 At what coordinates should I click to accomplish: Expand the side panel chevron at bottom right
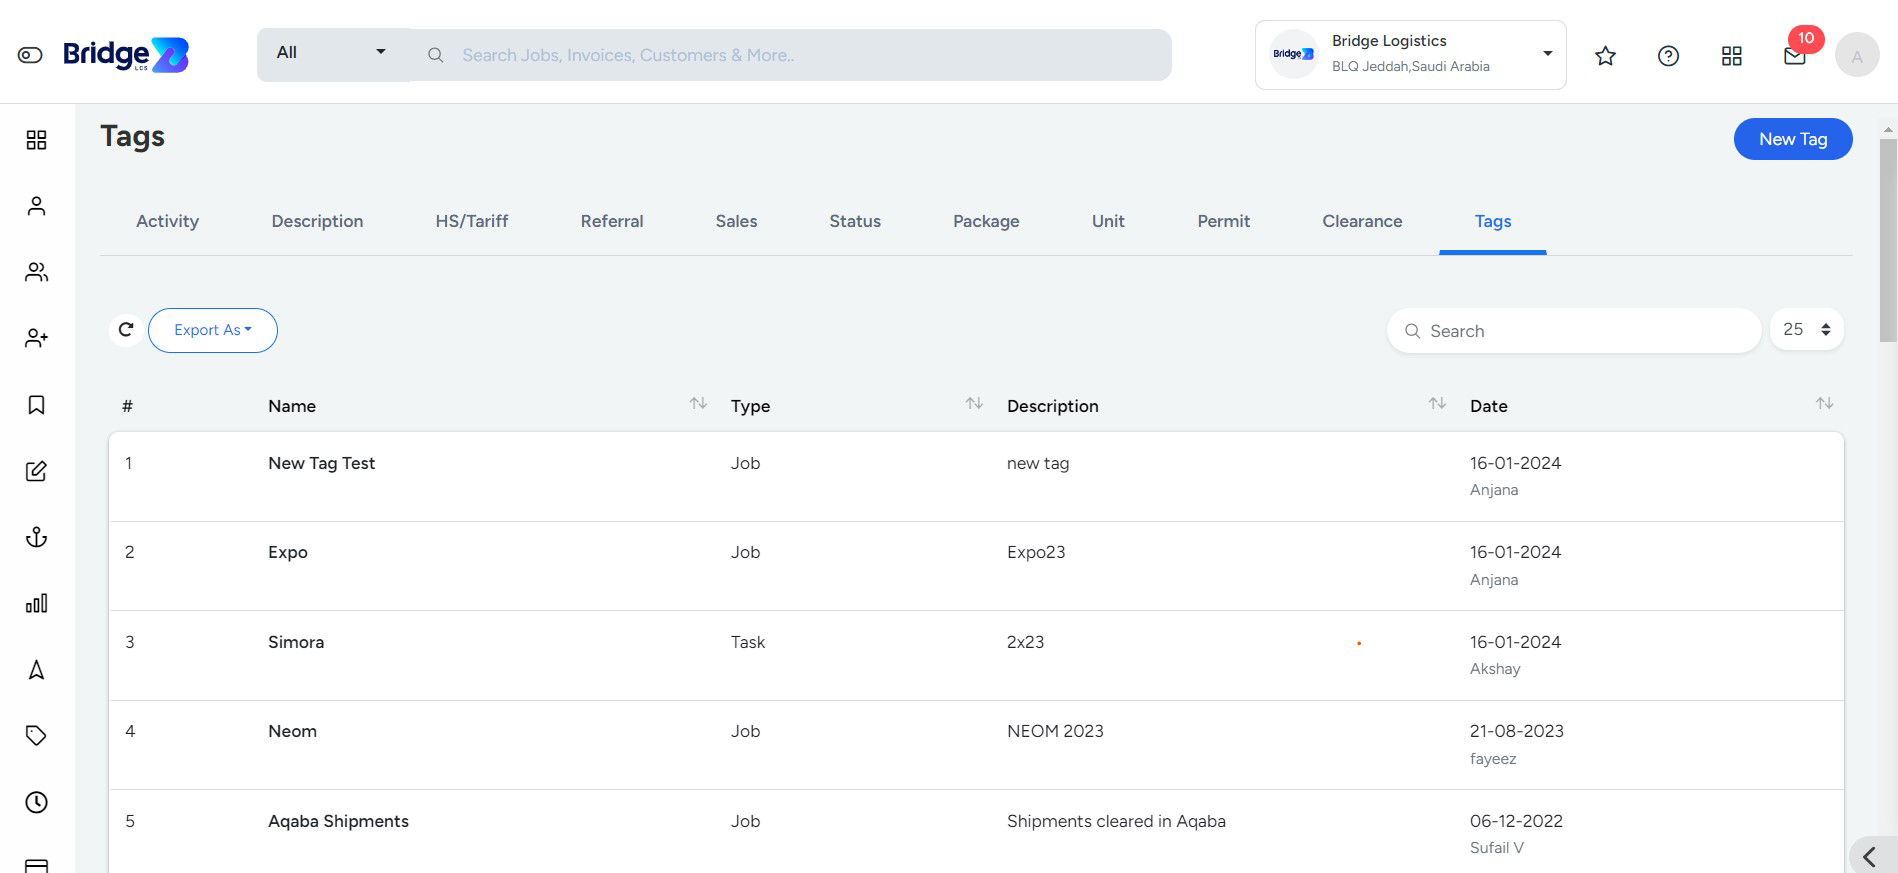point(1870,857)
